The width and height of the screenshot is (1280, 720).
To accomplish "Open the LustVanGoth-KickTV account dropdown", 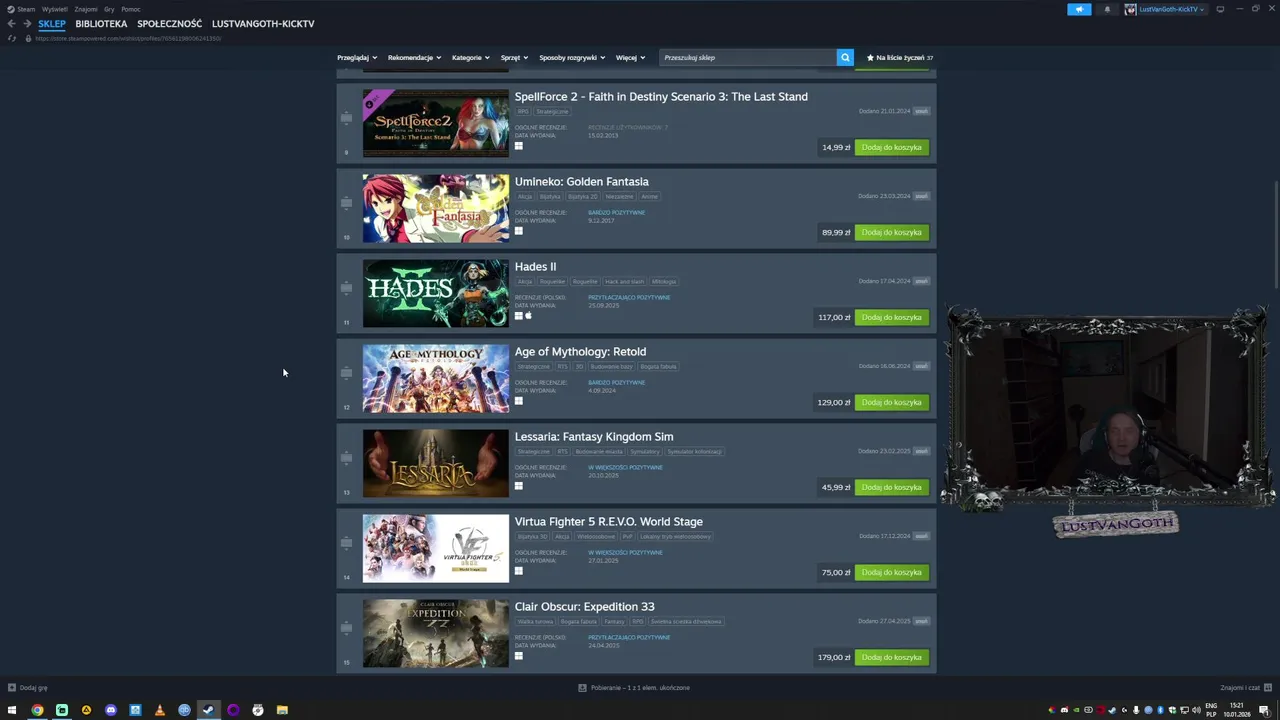I will 1171,9.
